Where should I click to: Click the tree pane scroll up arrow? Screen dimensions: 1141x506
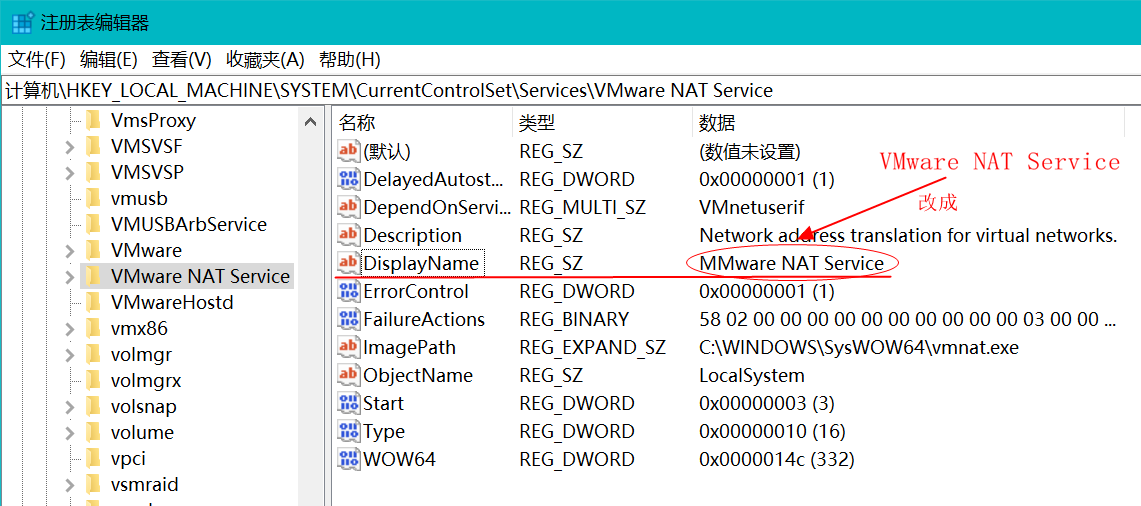[311, 122]
